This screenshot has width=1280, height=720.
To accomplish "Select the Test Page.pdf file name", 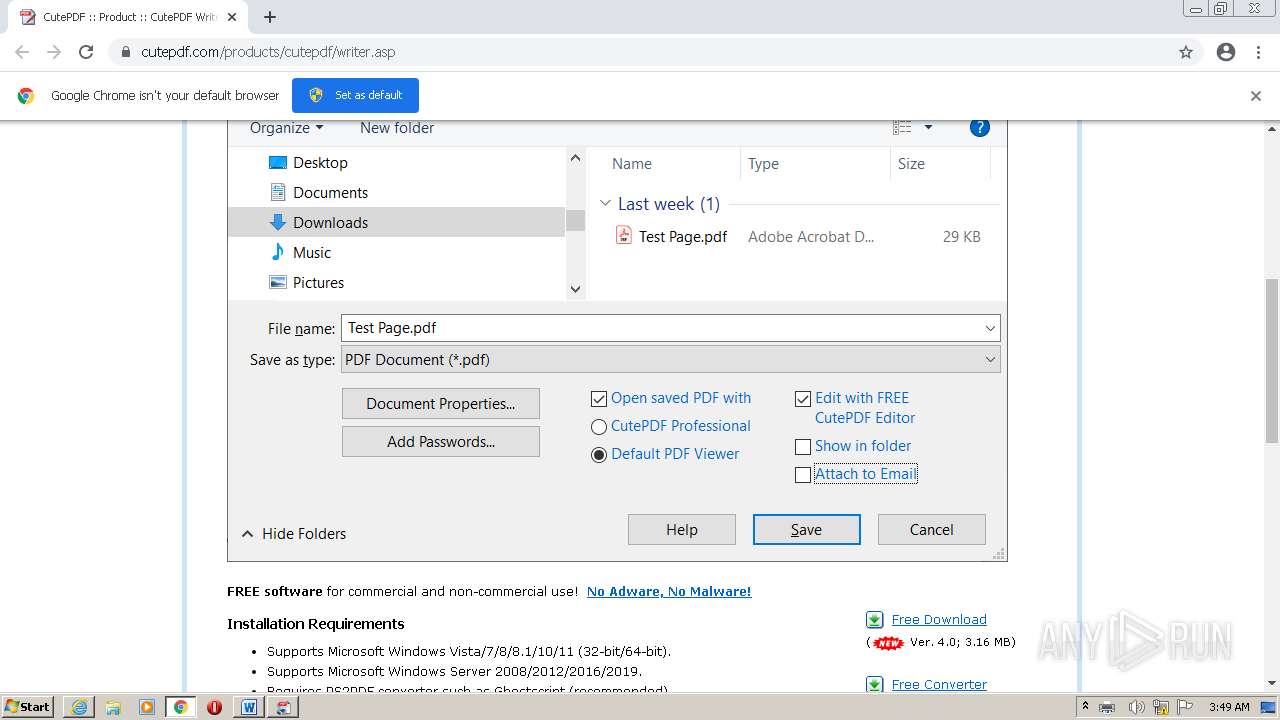I will 683,237.
